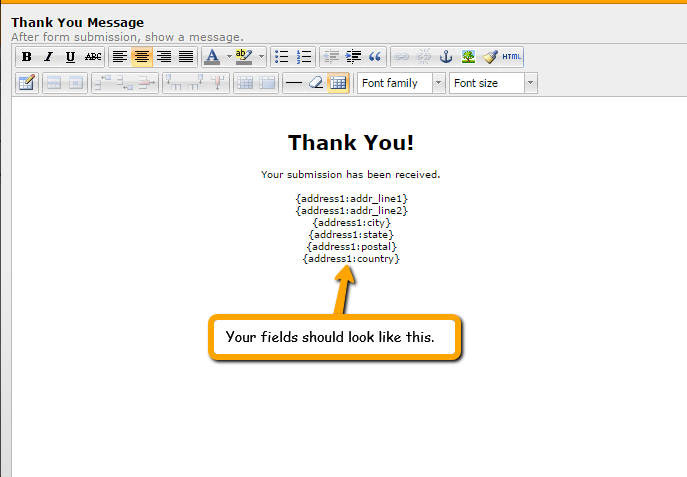Click the {address1:city} line in editor
Screen dimensions: 687x477
[x=351, y=222]
